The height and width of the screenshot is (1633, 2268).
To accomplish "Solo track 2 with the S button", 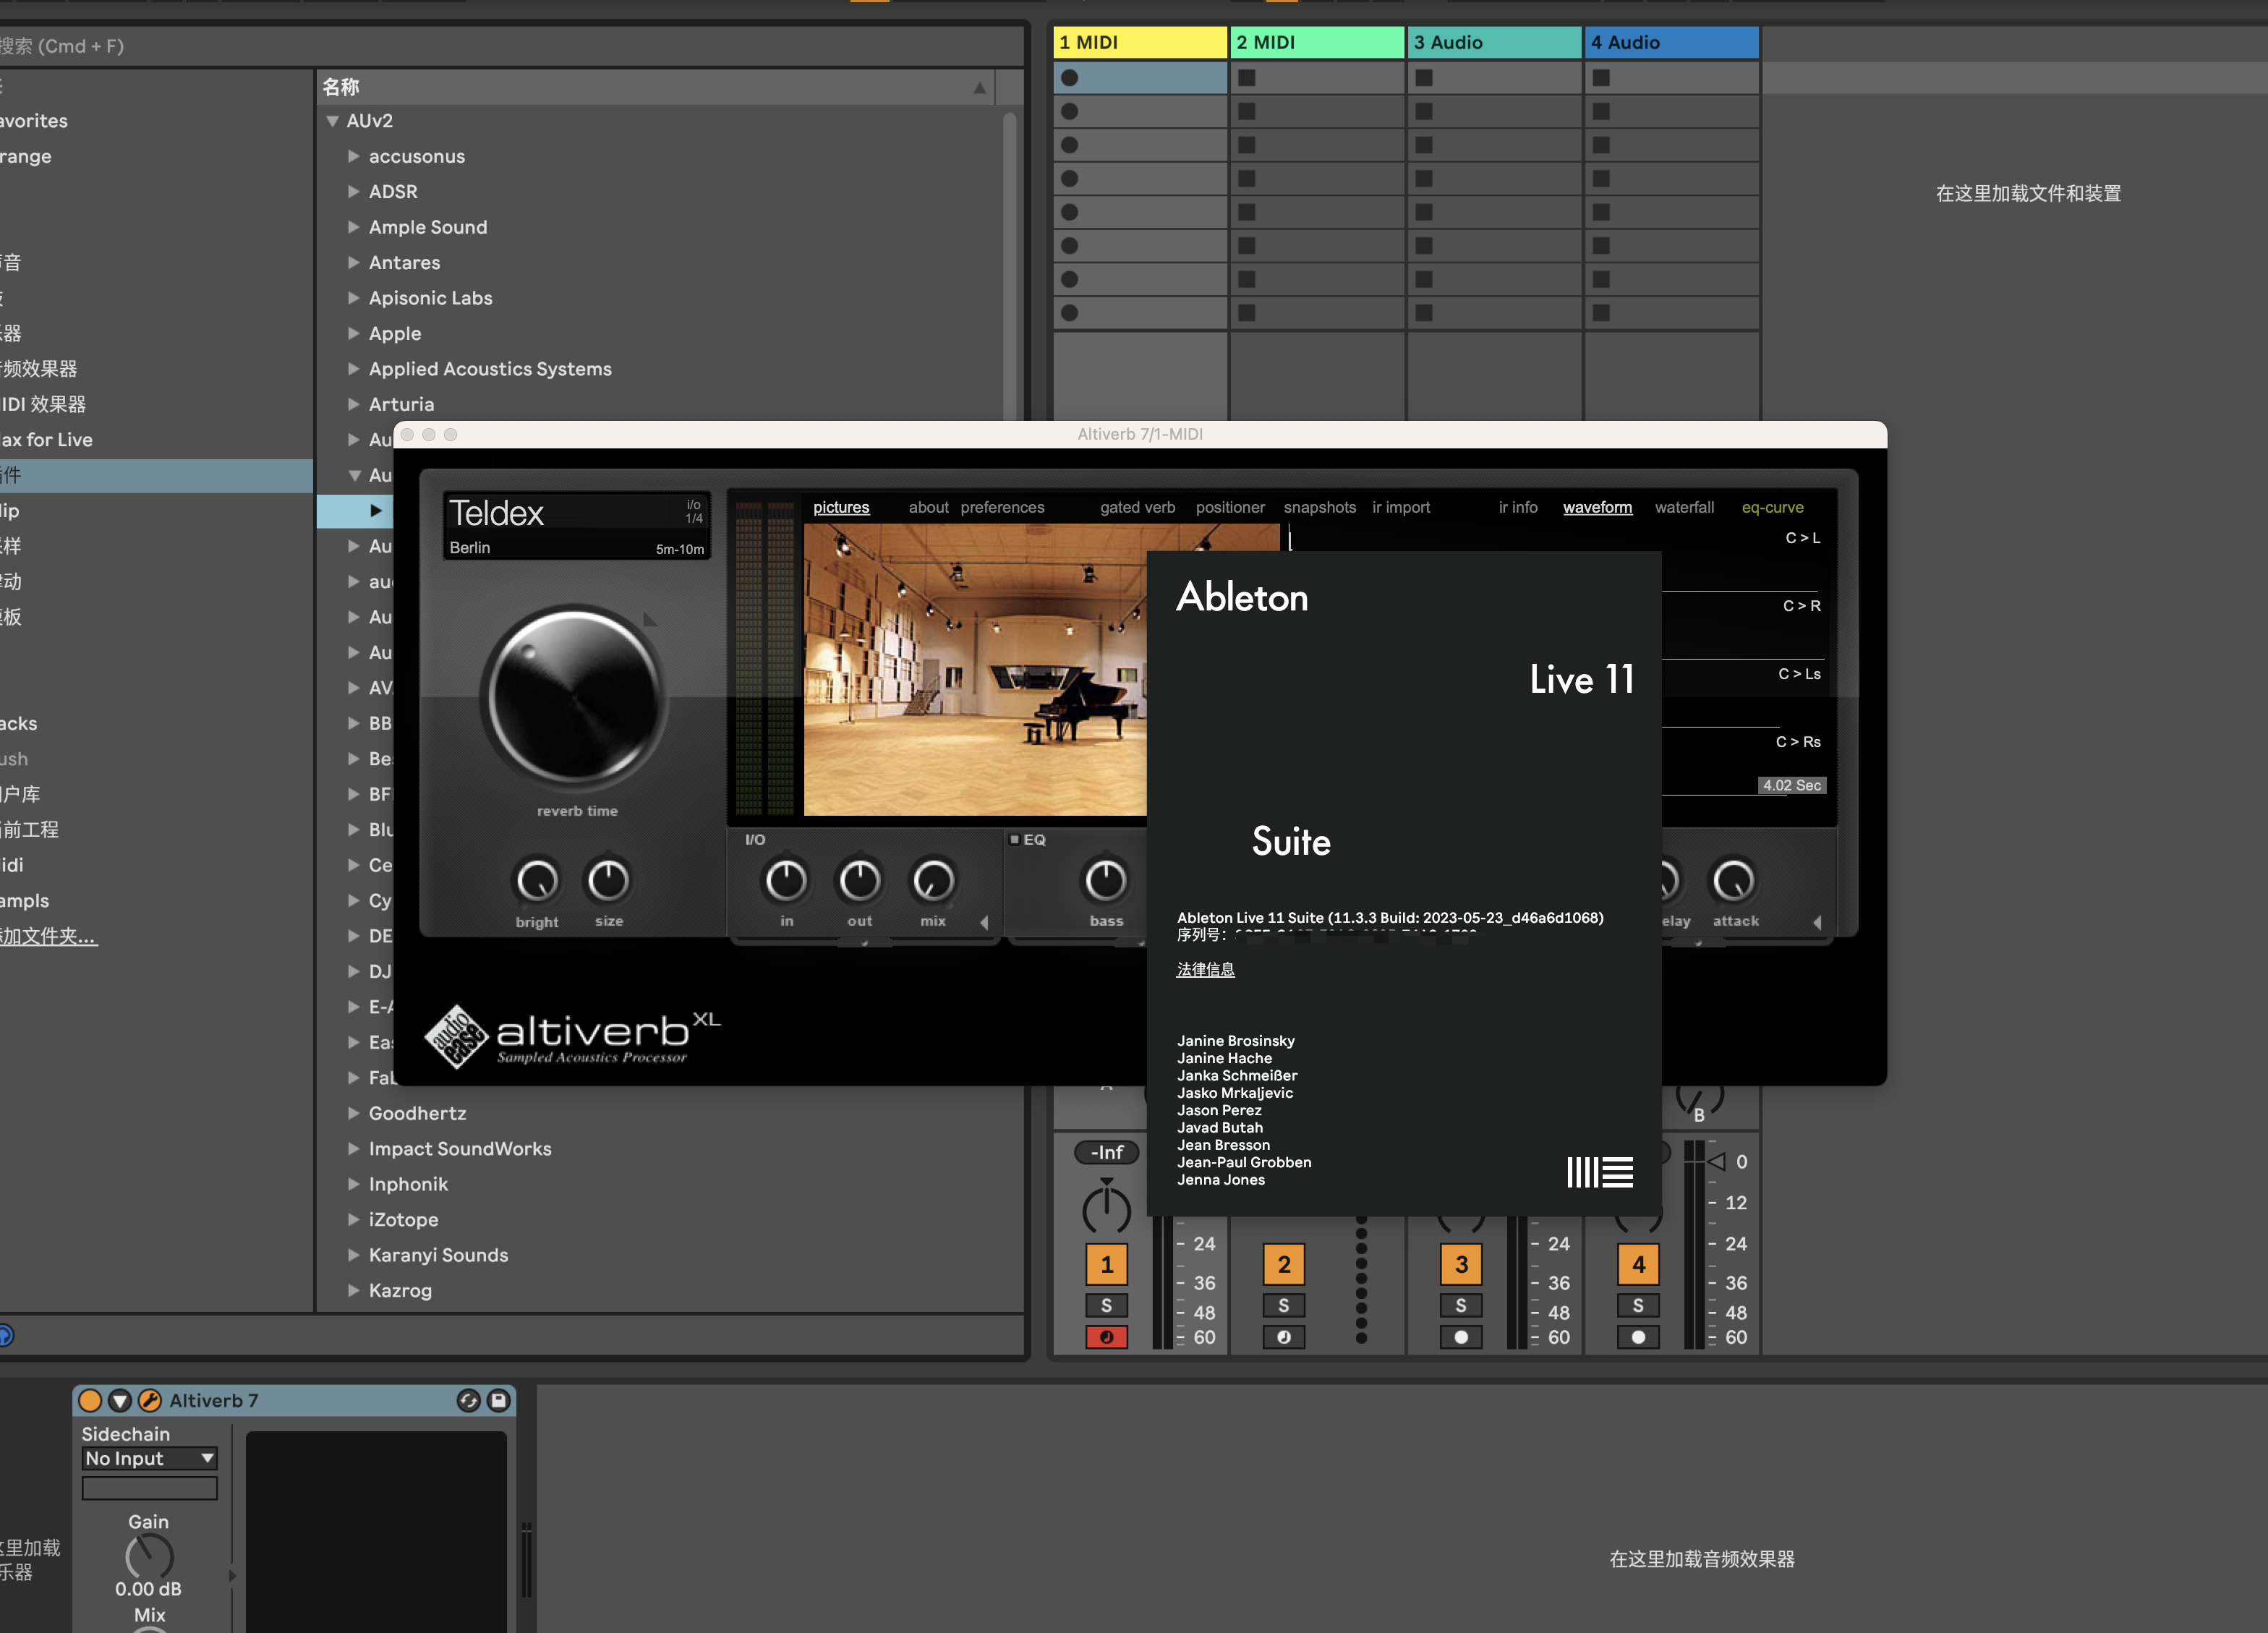I will click(1284, 1305).
